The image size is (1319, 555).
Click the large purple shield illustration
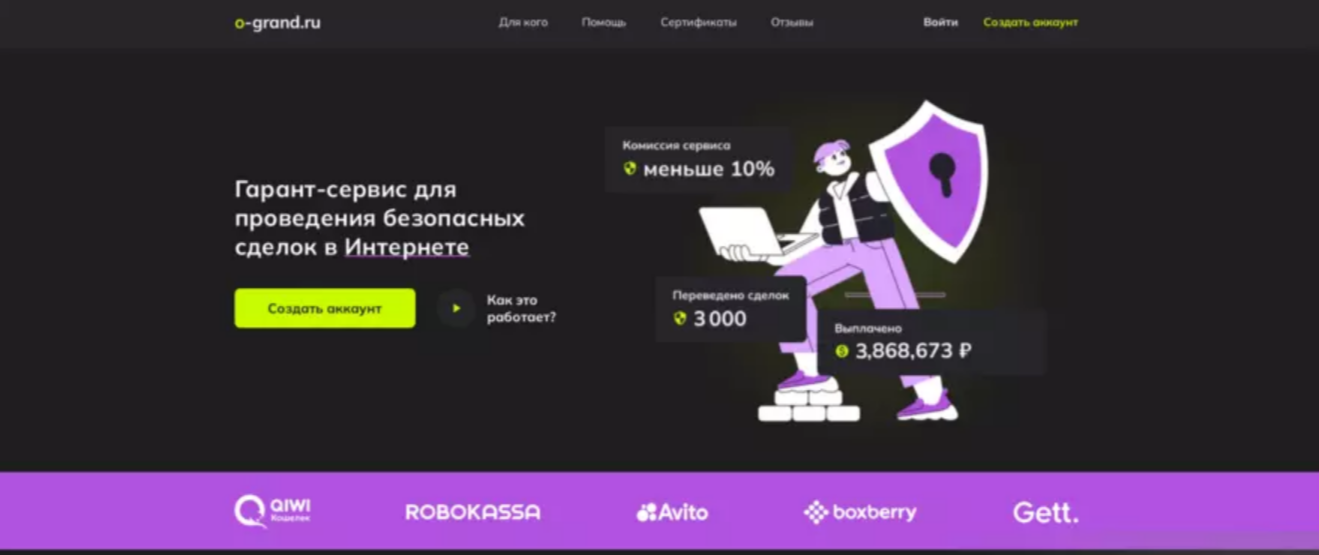pyautogui.click(x=928, y=178)
